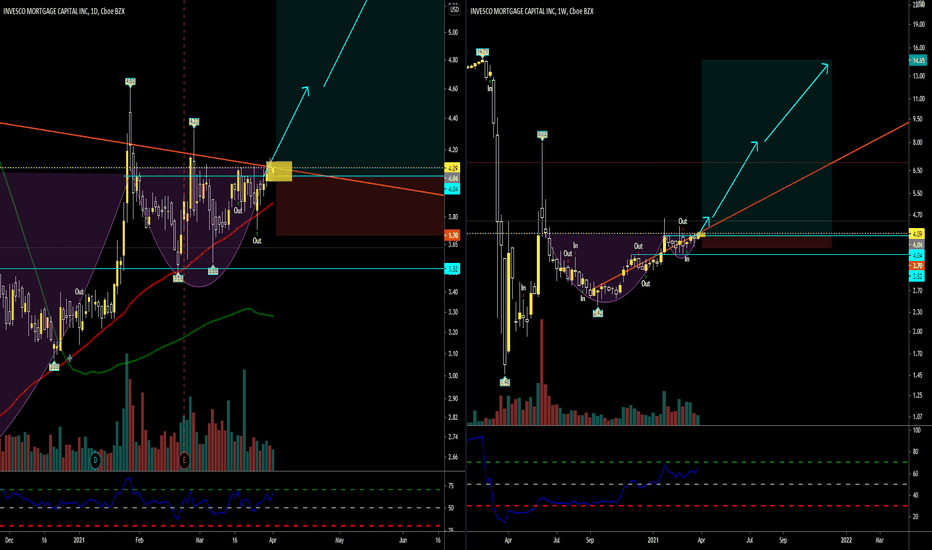The image size is (932, 550).
Task: Select the yellow 4.09 price label on the weekly chart
Action: coord(918,234)
